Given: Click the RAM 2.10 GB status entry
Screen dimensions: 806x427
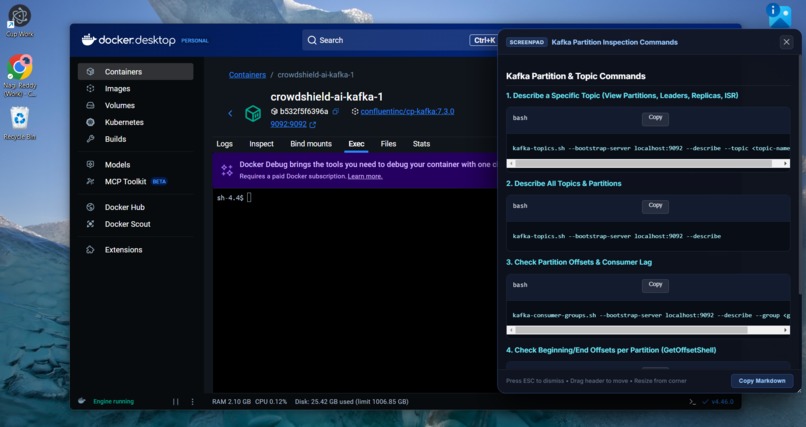Looking at the screenshot, I should (x=231, y=402).
